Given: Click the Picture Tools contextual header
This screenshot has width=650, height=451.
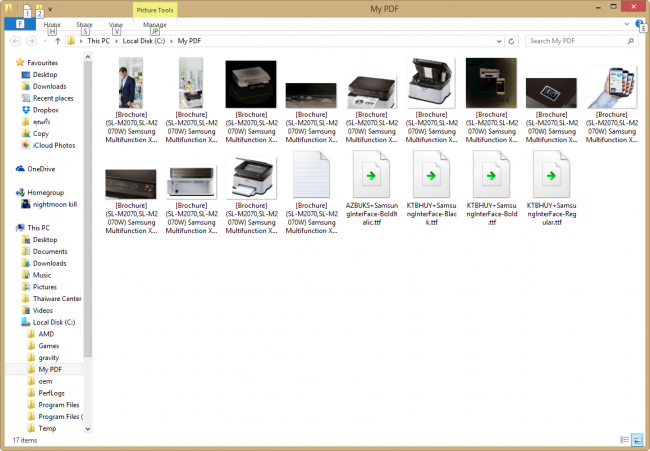Looking at the screenshot, I should tap(155, 10).
